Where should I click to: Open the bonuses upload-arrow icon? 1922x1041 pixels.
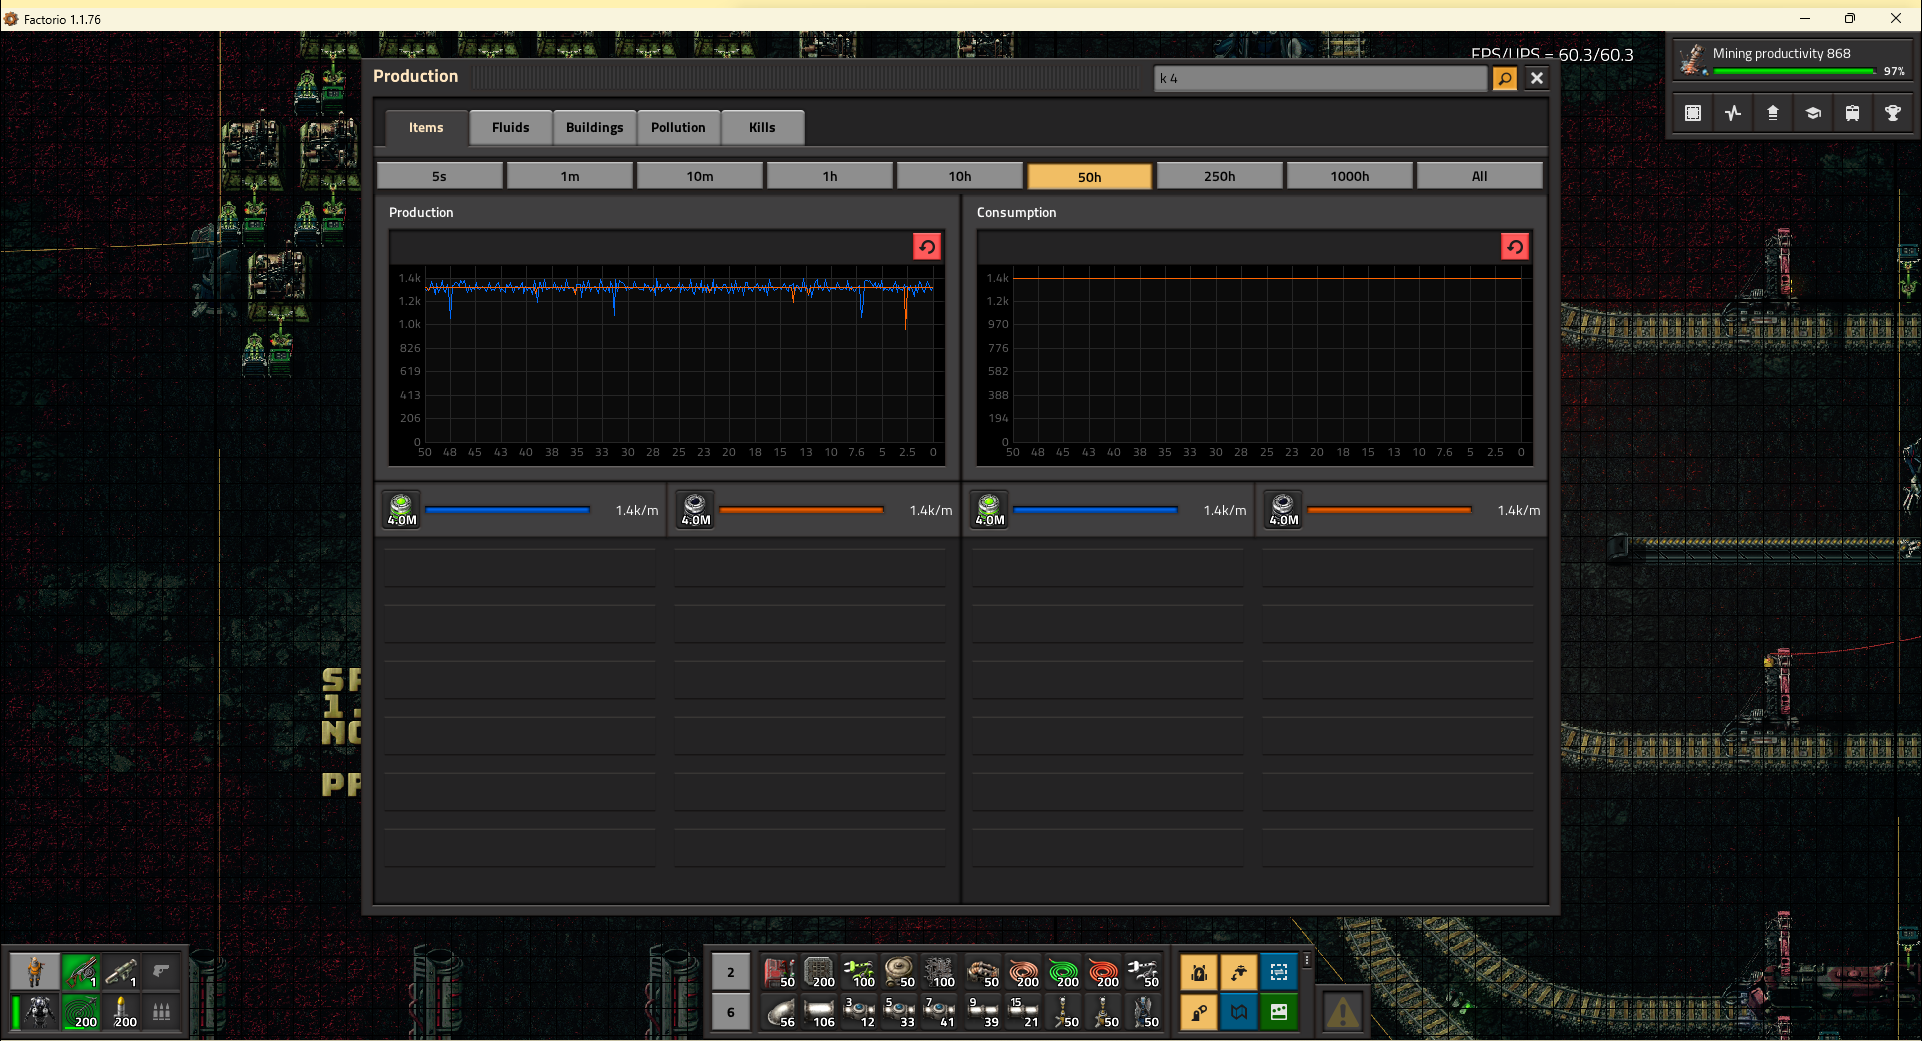tap(1773, 113)
